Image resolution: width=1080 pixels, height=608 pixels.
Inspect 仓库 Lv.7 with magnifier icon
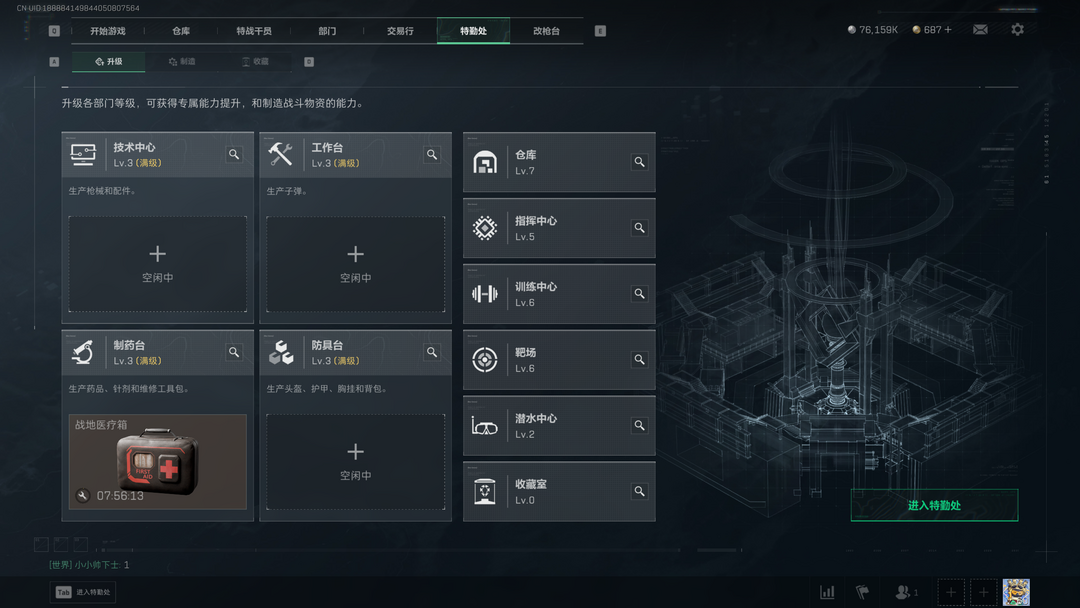tap(639, 162)
